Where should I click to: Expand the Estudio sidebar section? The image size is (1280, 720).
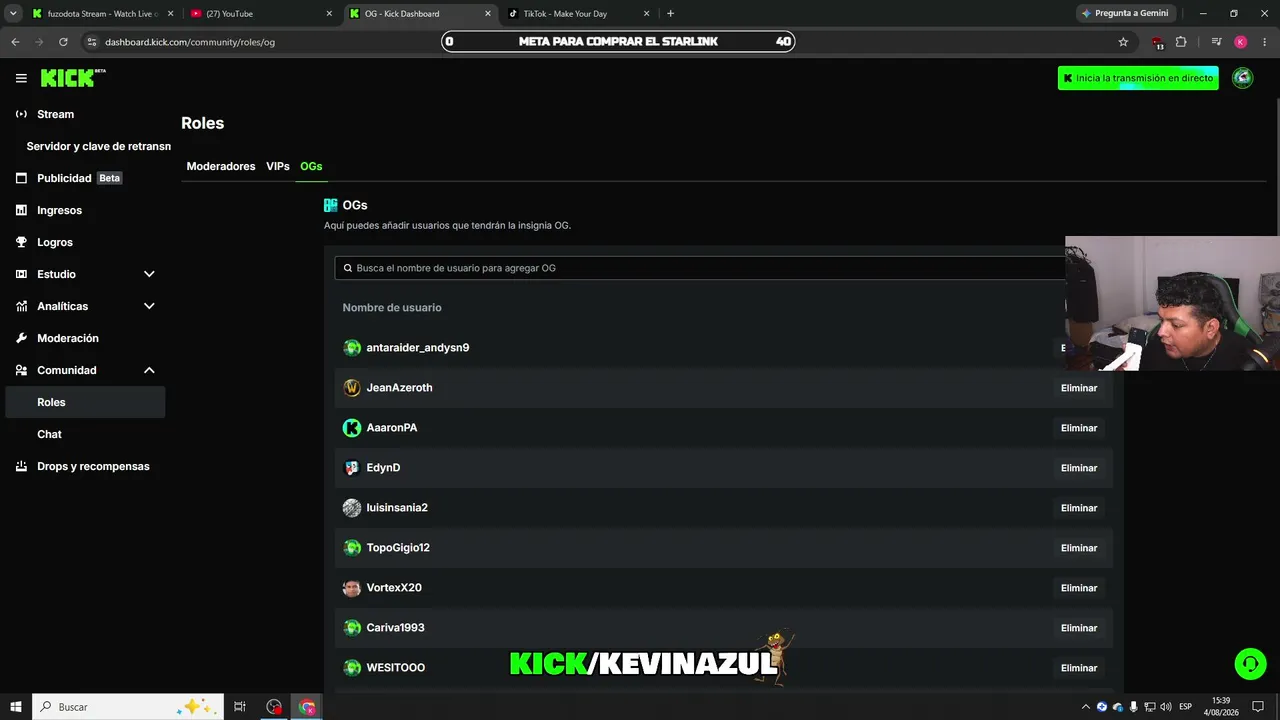pos(149,274)
